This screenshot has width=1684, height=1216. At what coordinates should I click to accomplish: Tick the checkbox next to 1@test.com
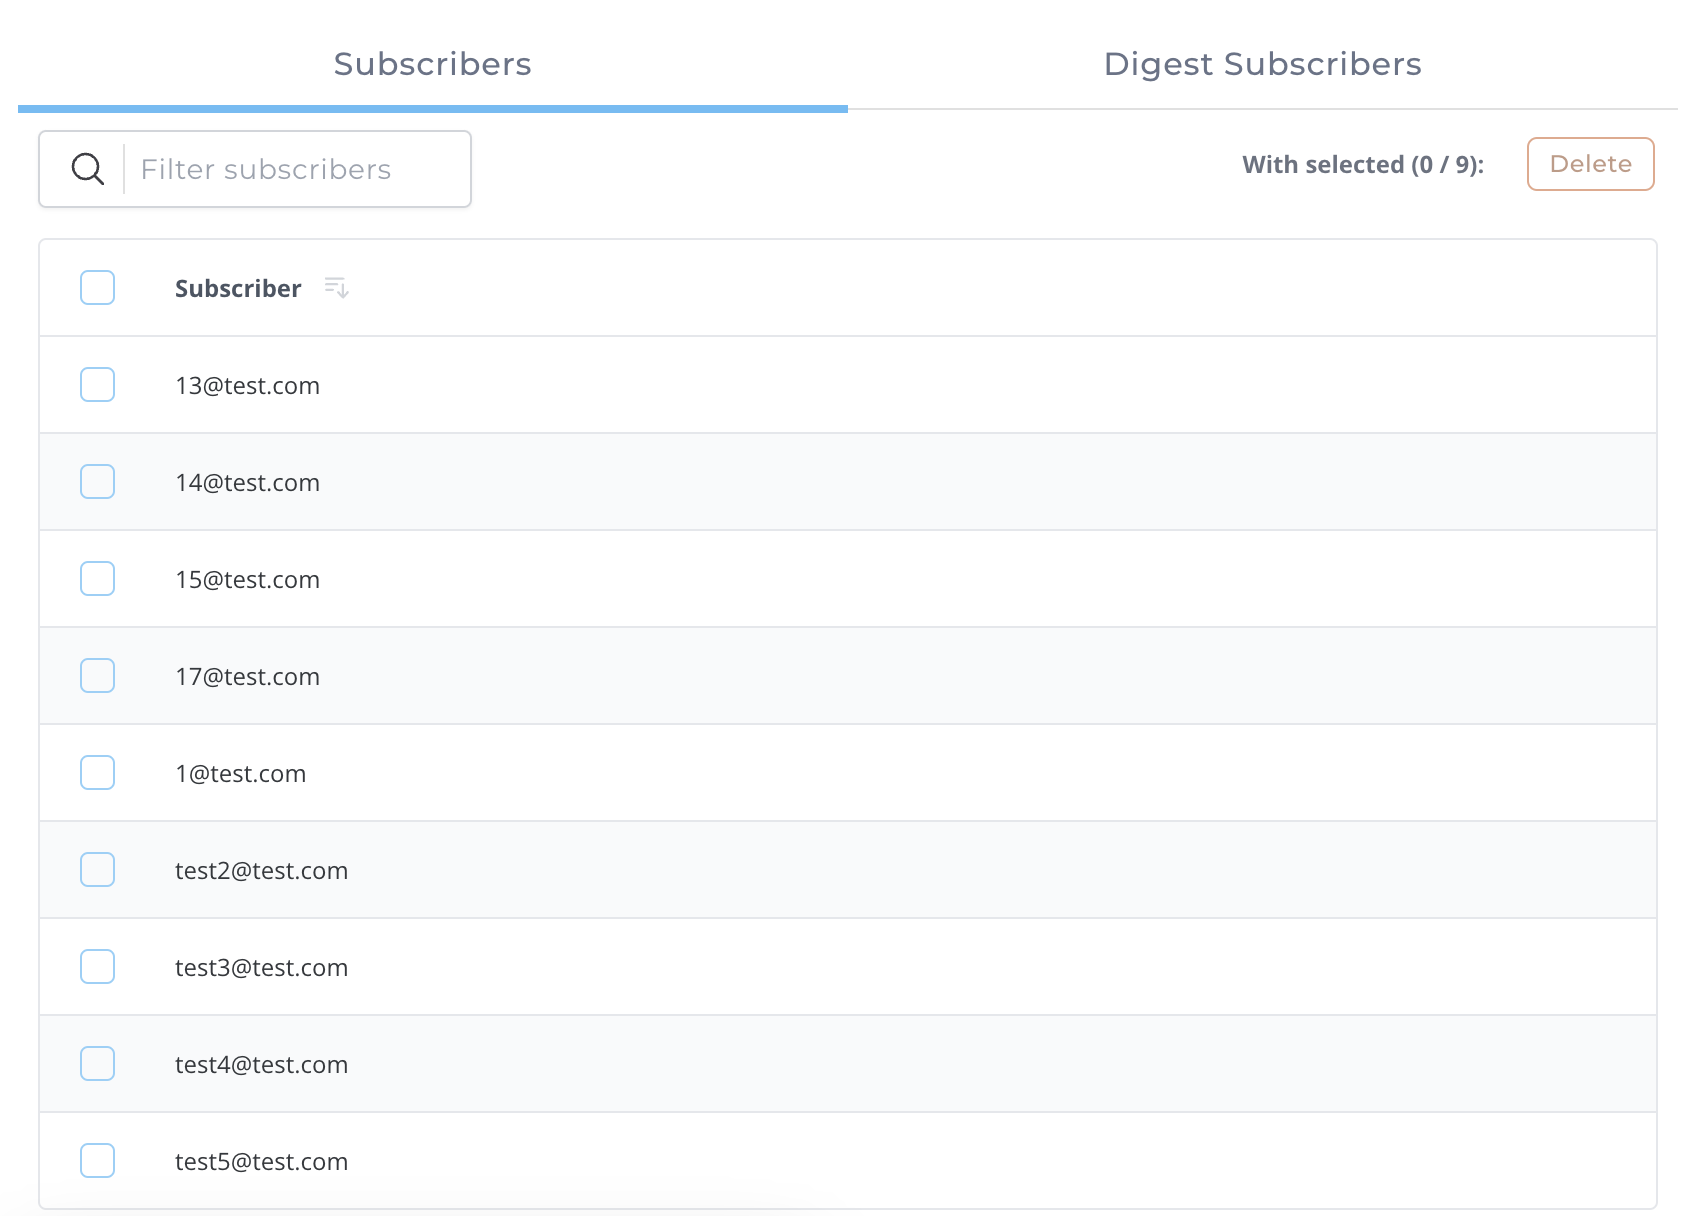(x=97, y=772)
